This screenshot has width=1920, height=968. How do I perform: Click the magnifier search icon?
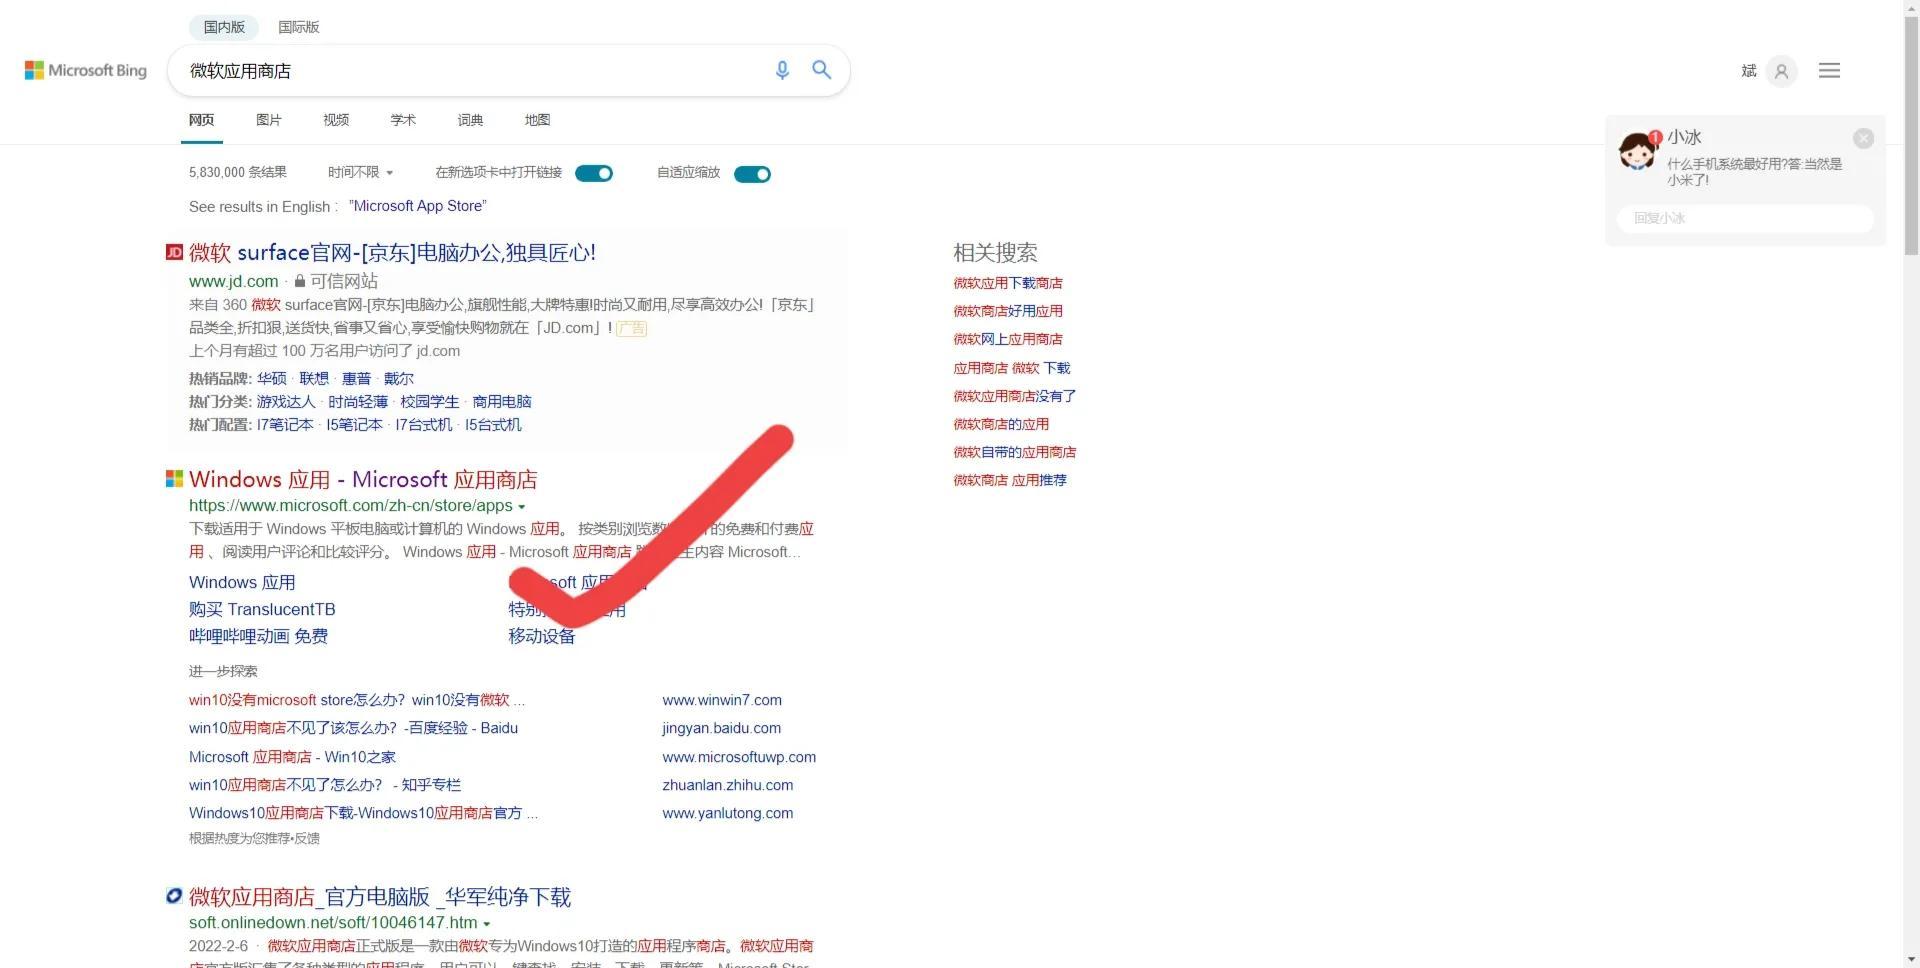[821, 70]
